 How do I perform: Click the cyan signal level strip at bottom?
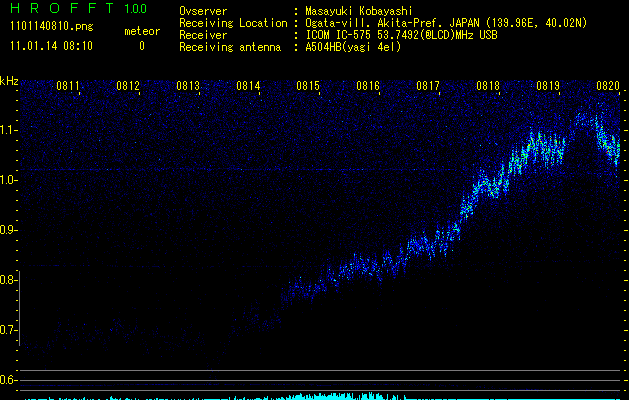pos(321,396)
